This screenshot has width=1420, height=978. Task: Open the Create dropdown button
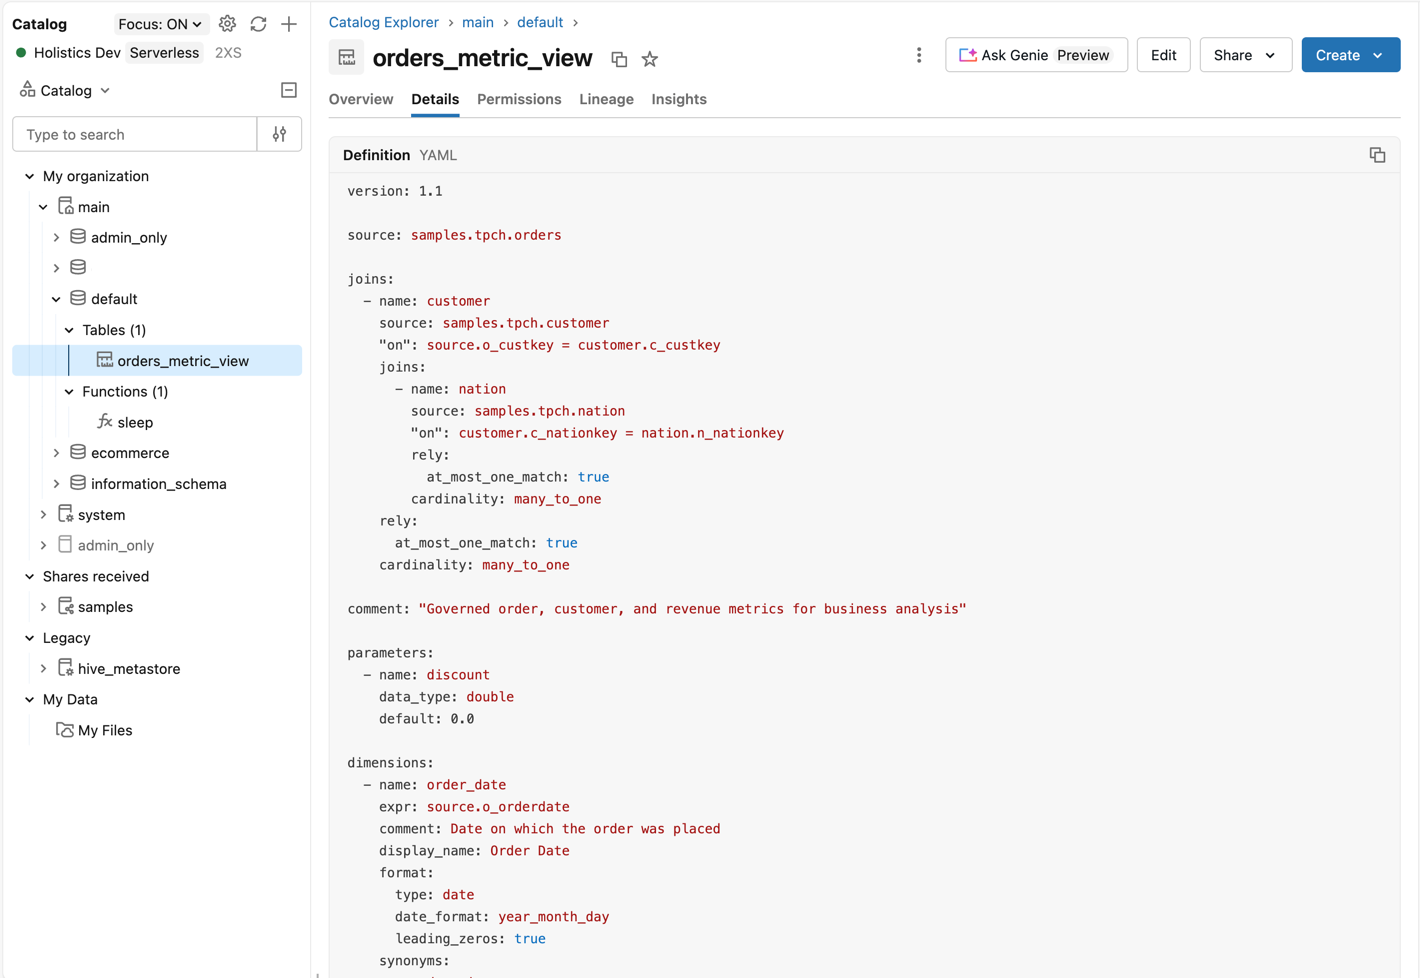[x=1350, y=55]
